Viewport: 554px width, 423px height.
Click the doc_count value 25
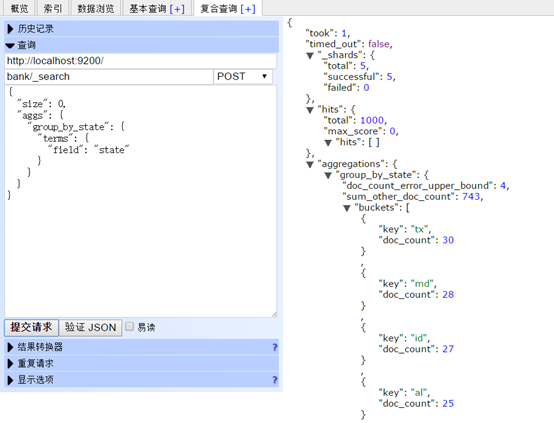pyautogui.click(x=448, y=403)
